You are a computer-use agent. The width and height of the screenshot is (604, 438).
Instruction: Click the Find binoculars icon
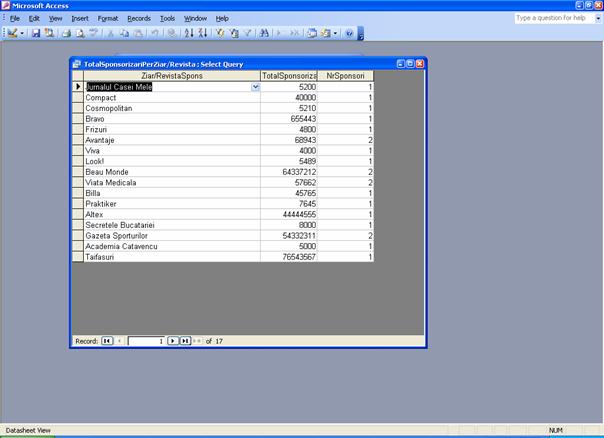click(264, 33)
